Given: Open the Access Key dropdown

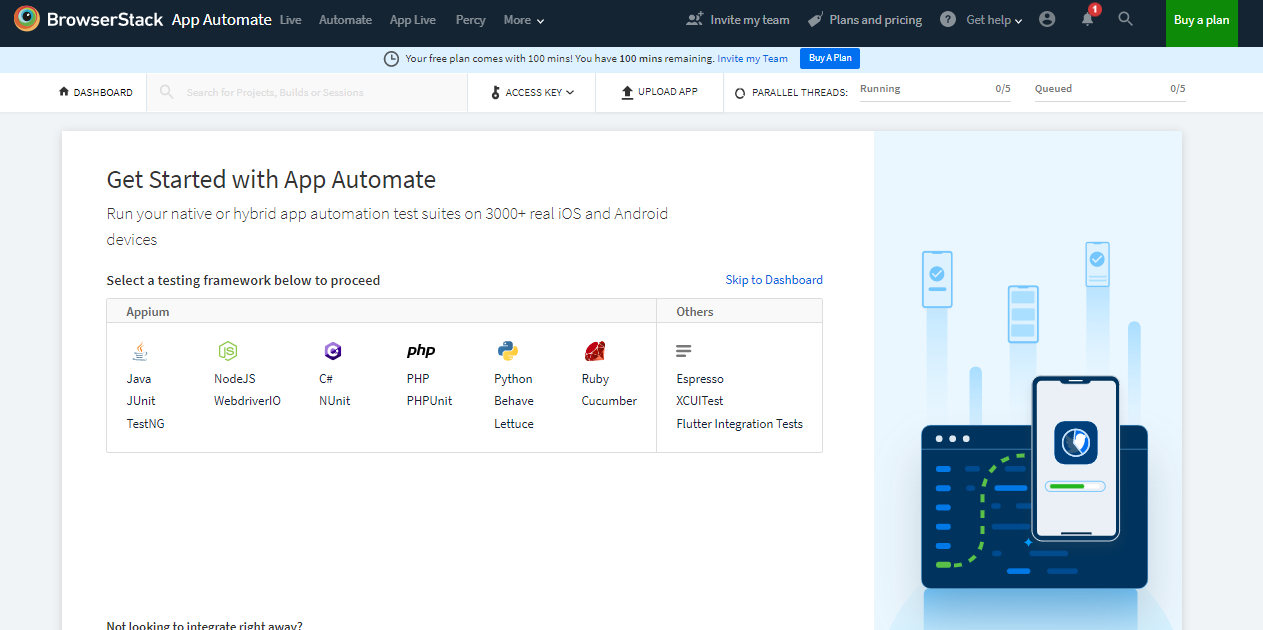Looking at the screenshot, I should [x=530, y=91].
